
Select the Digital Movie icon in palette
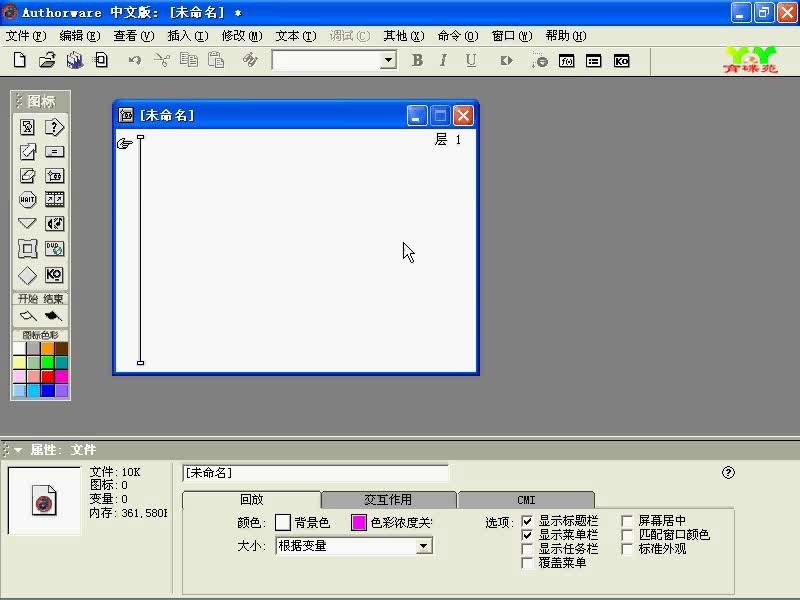[54, 199]
